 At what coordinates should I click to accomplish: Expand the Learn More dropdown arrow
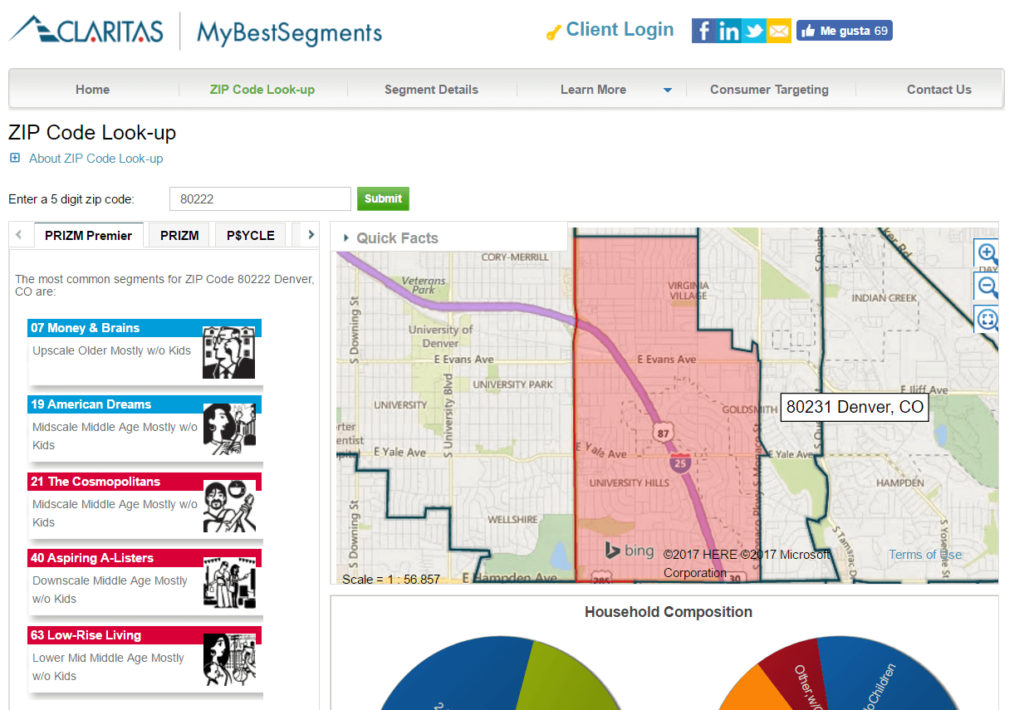pos(667,90)
